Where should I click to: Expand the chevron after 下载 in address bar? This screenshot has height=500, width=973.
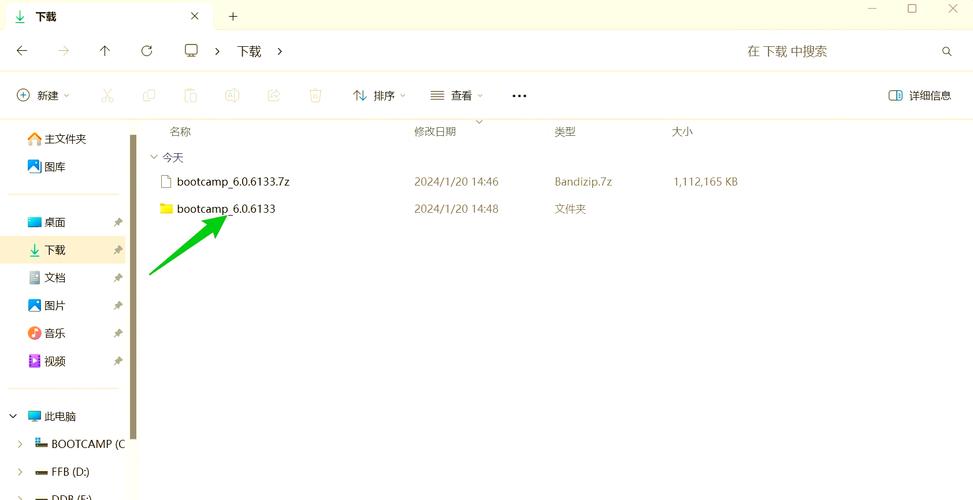click(280, 51)
